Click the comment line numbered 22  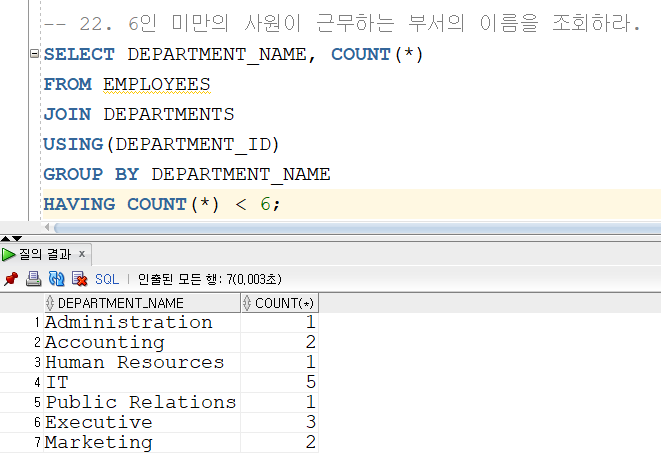click(x=342, y=23)
